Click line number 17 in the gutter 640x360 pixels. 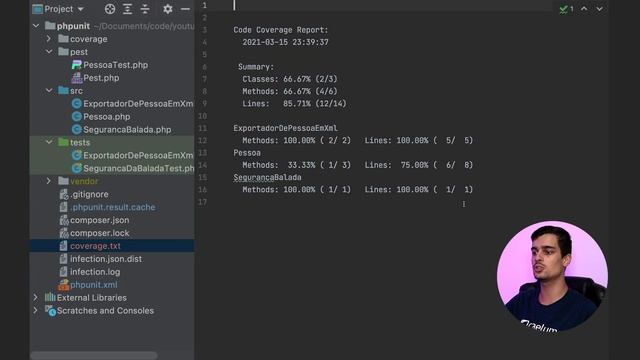pos(202,202)
